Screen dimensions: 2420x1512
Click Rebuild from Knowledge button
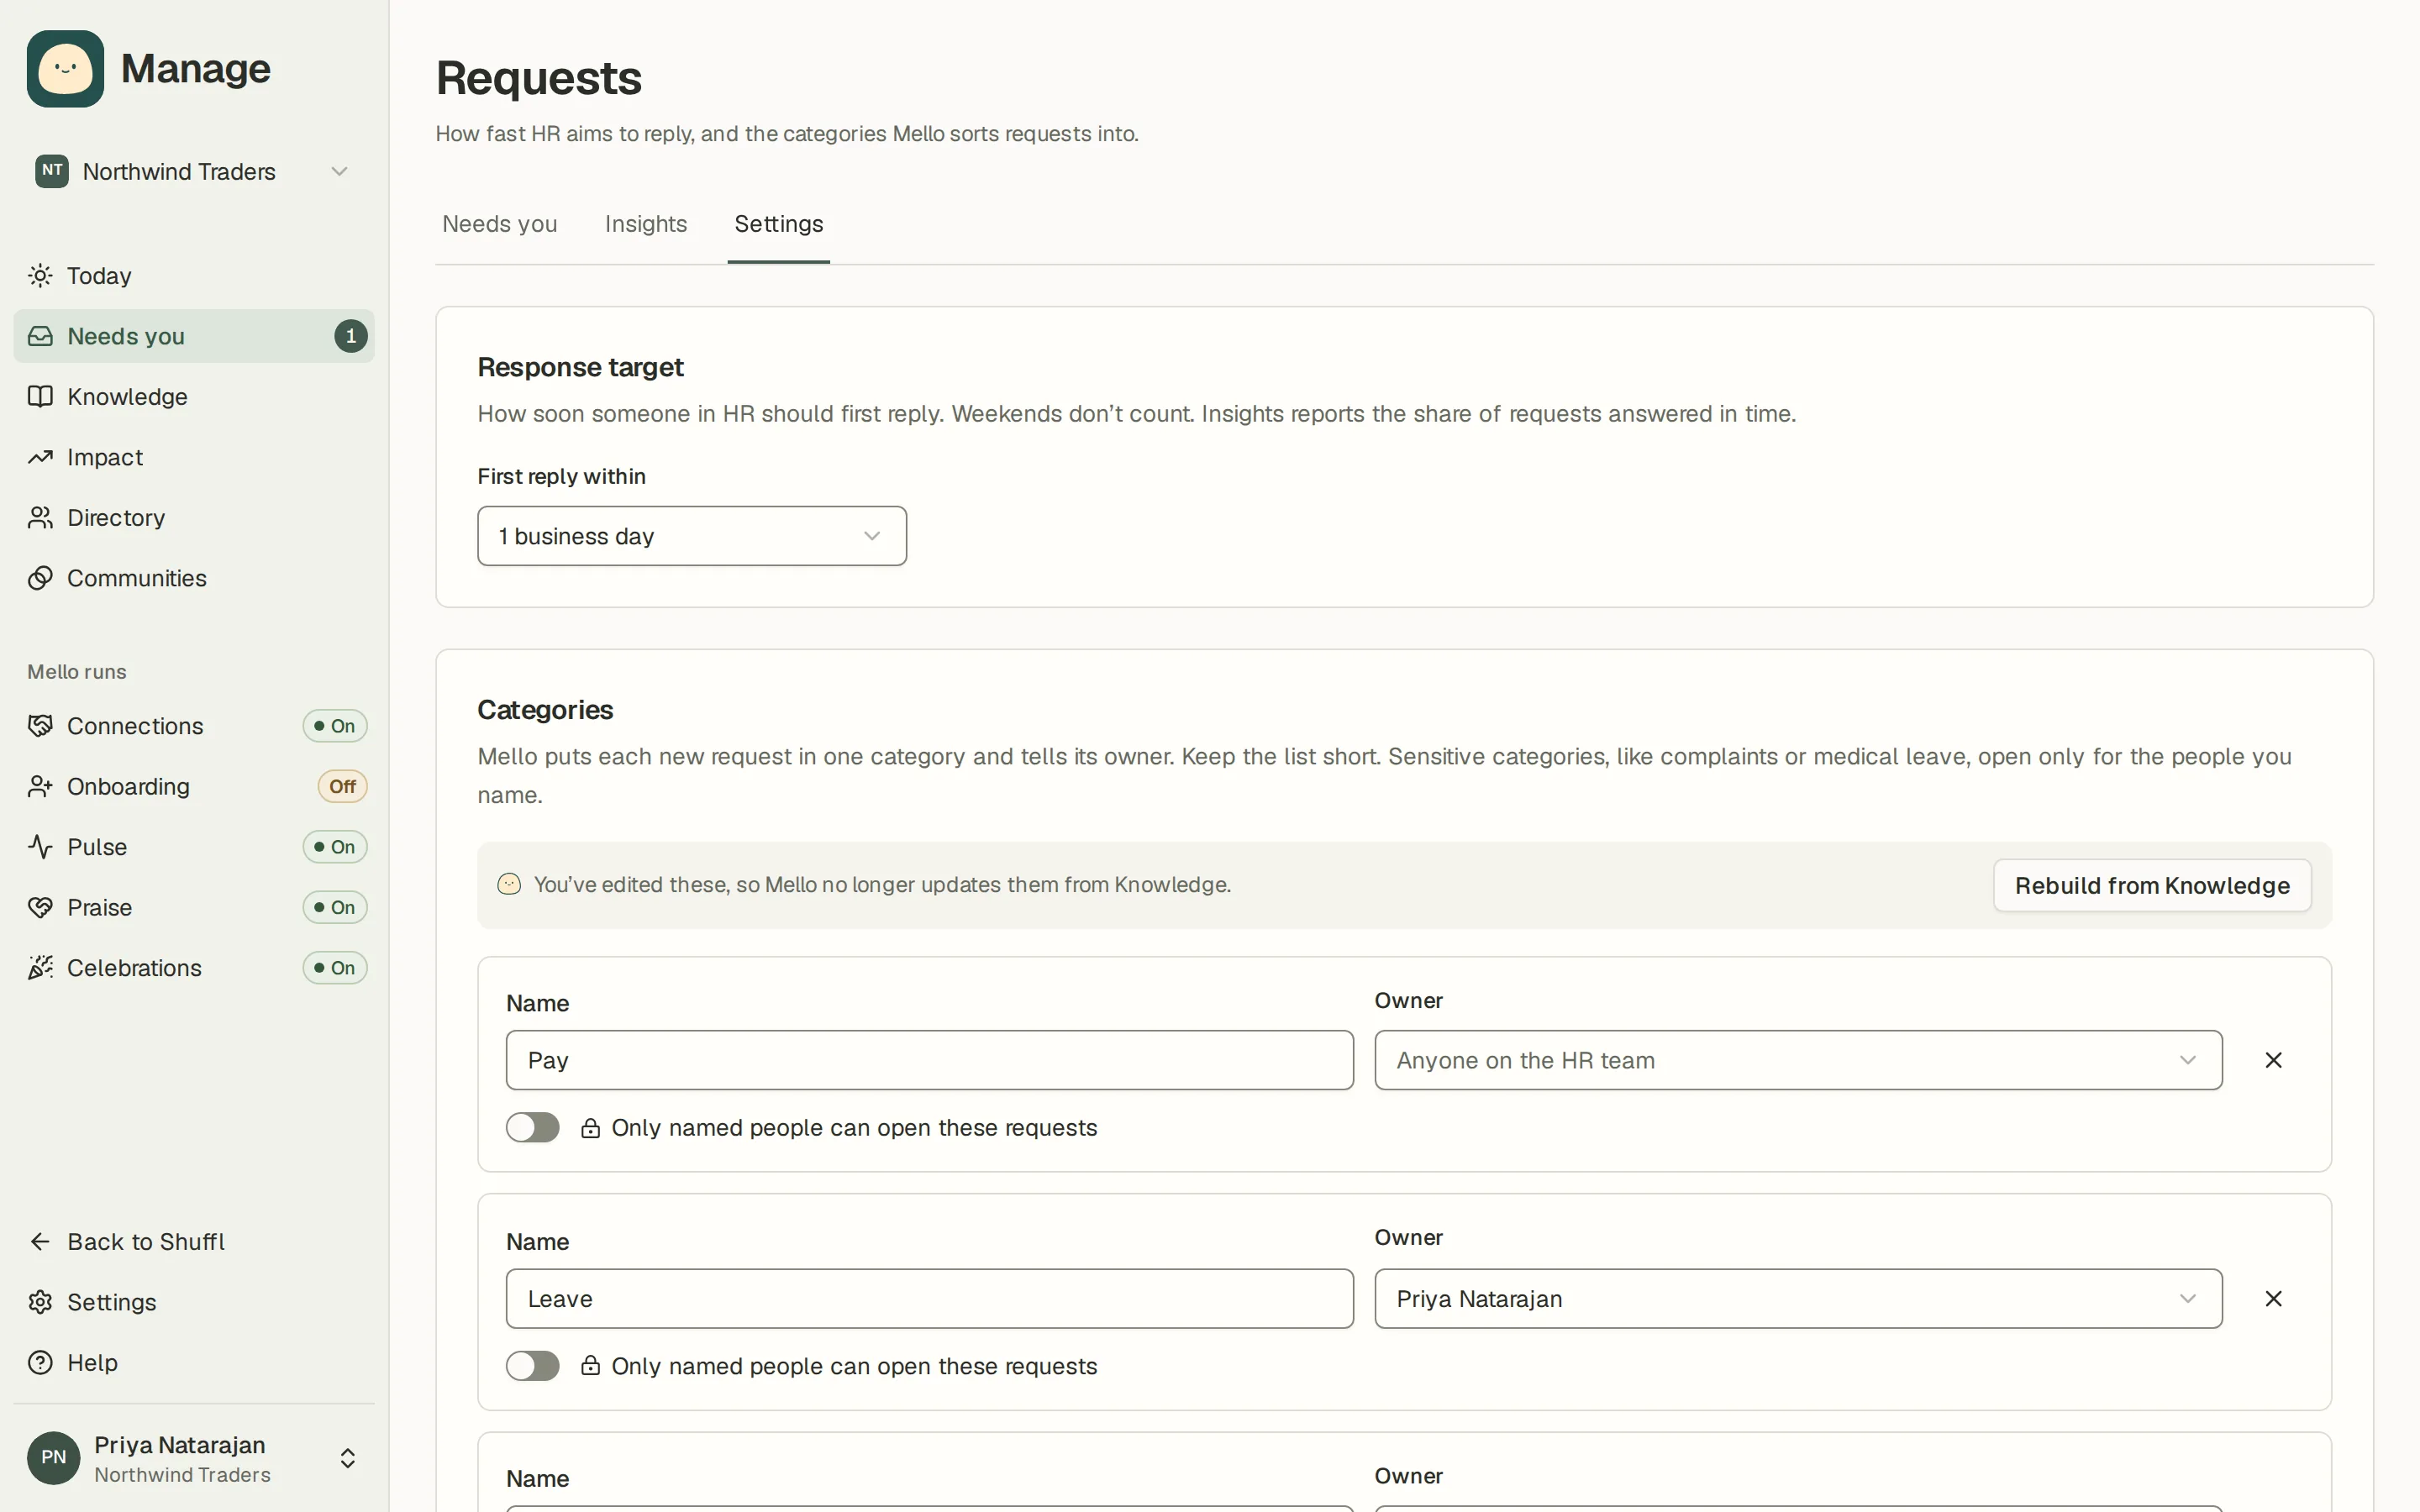[2152, 885]
